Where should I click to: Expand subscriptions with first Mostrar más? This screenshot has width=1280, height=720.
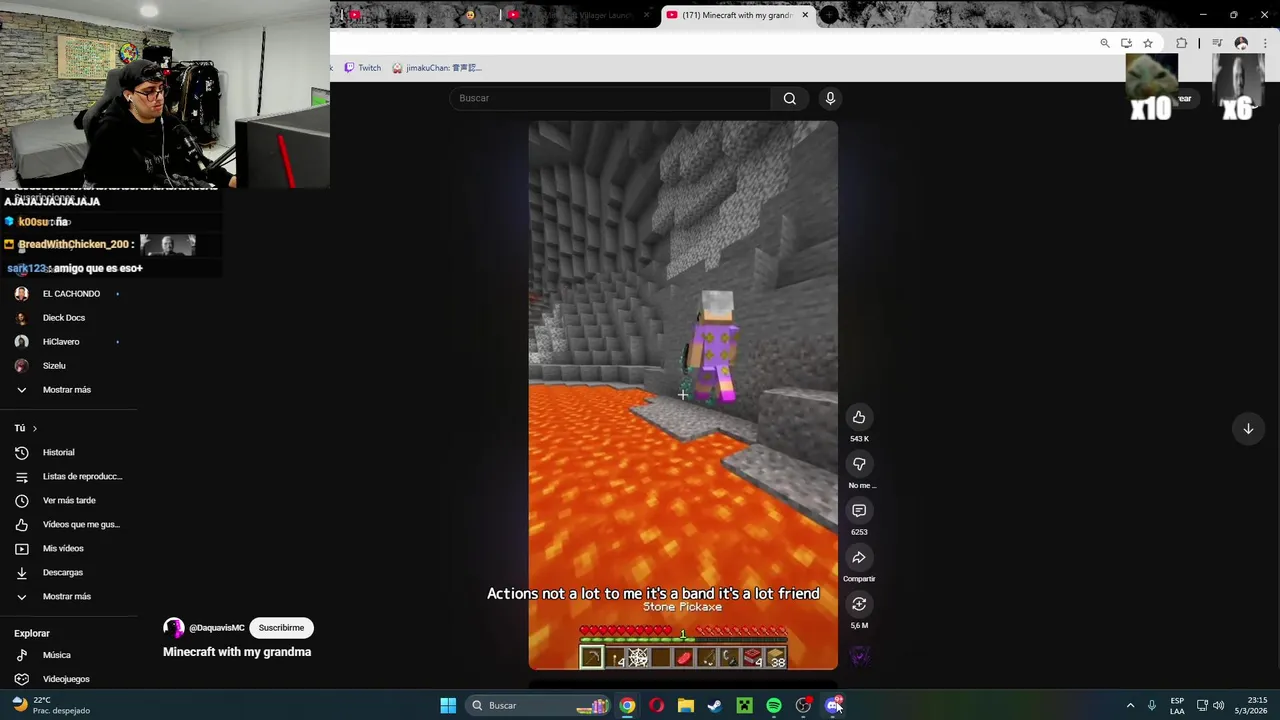click(68, 390)
